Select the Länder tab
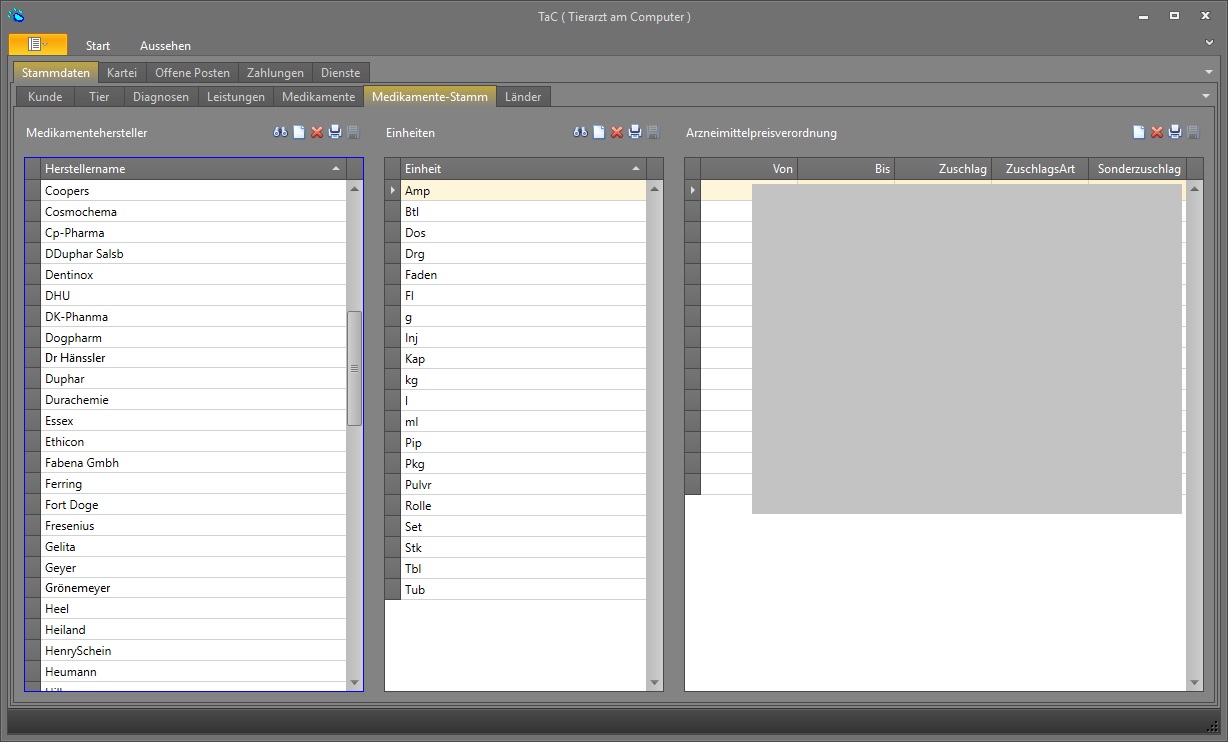Image resolution: width=1228 pixels, height=742 pixels. tap(523, 97)
